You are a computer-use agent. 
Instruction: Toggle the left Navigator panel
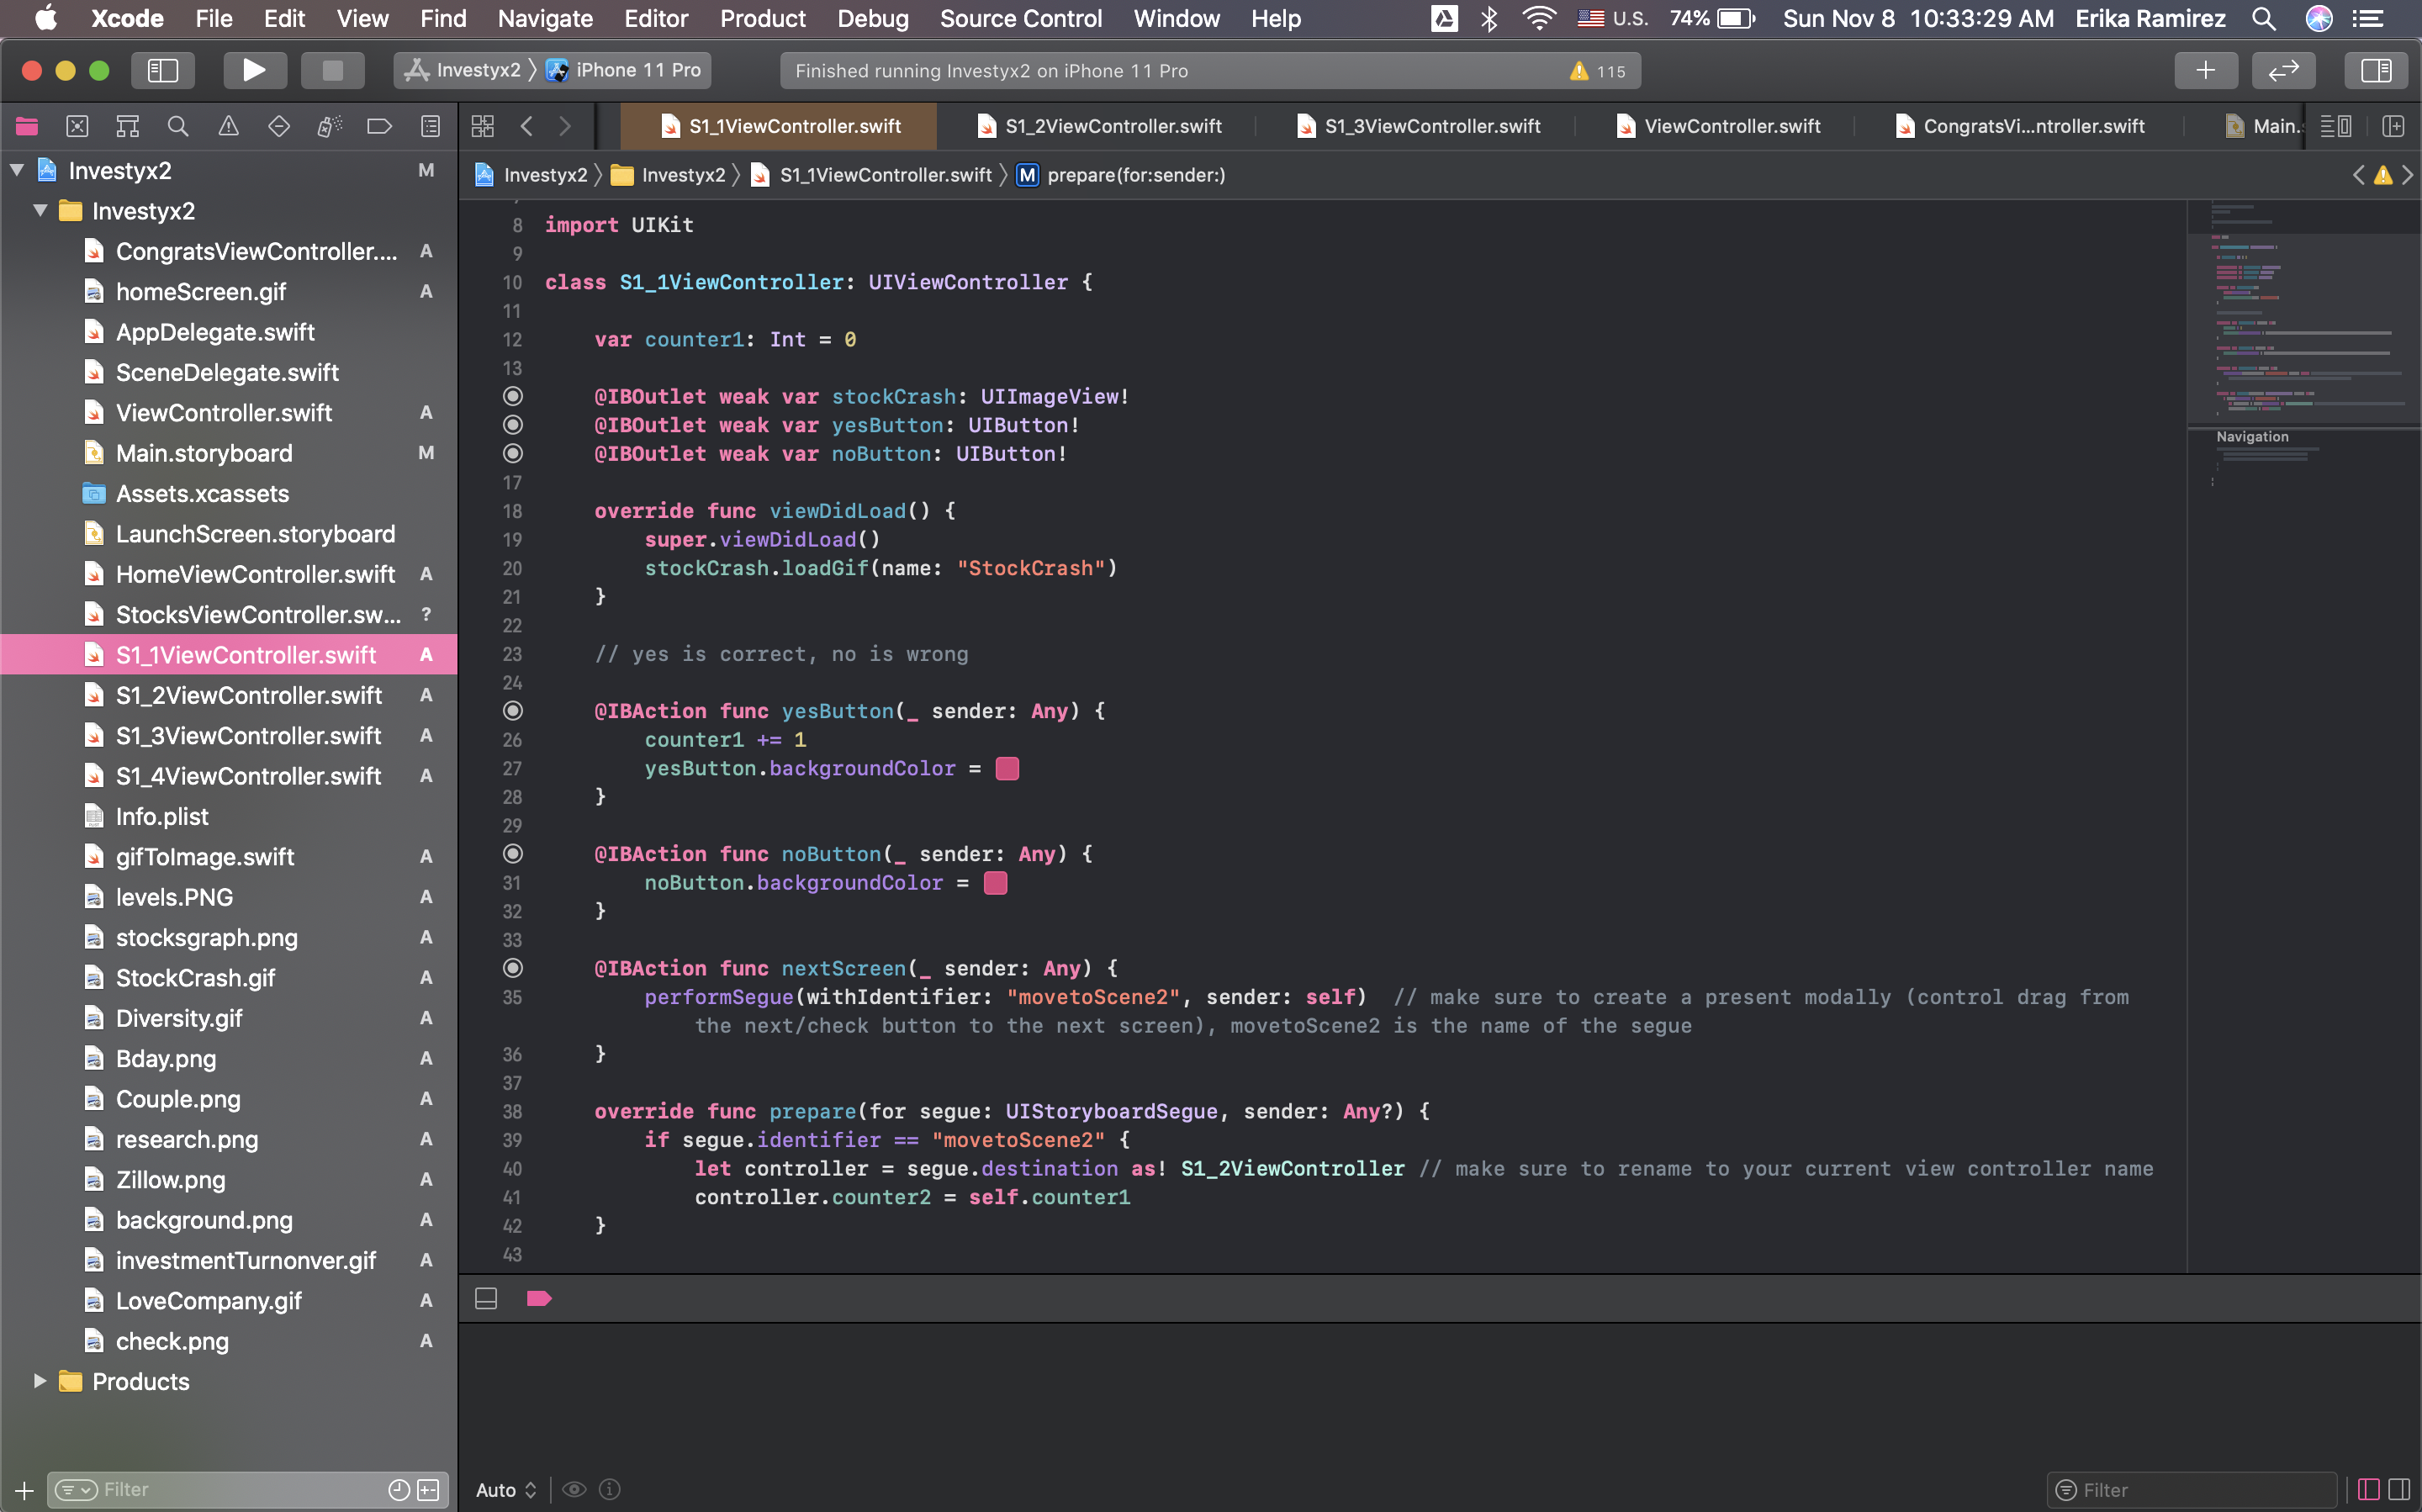click(163, 70)
